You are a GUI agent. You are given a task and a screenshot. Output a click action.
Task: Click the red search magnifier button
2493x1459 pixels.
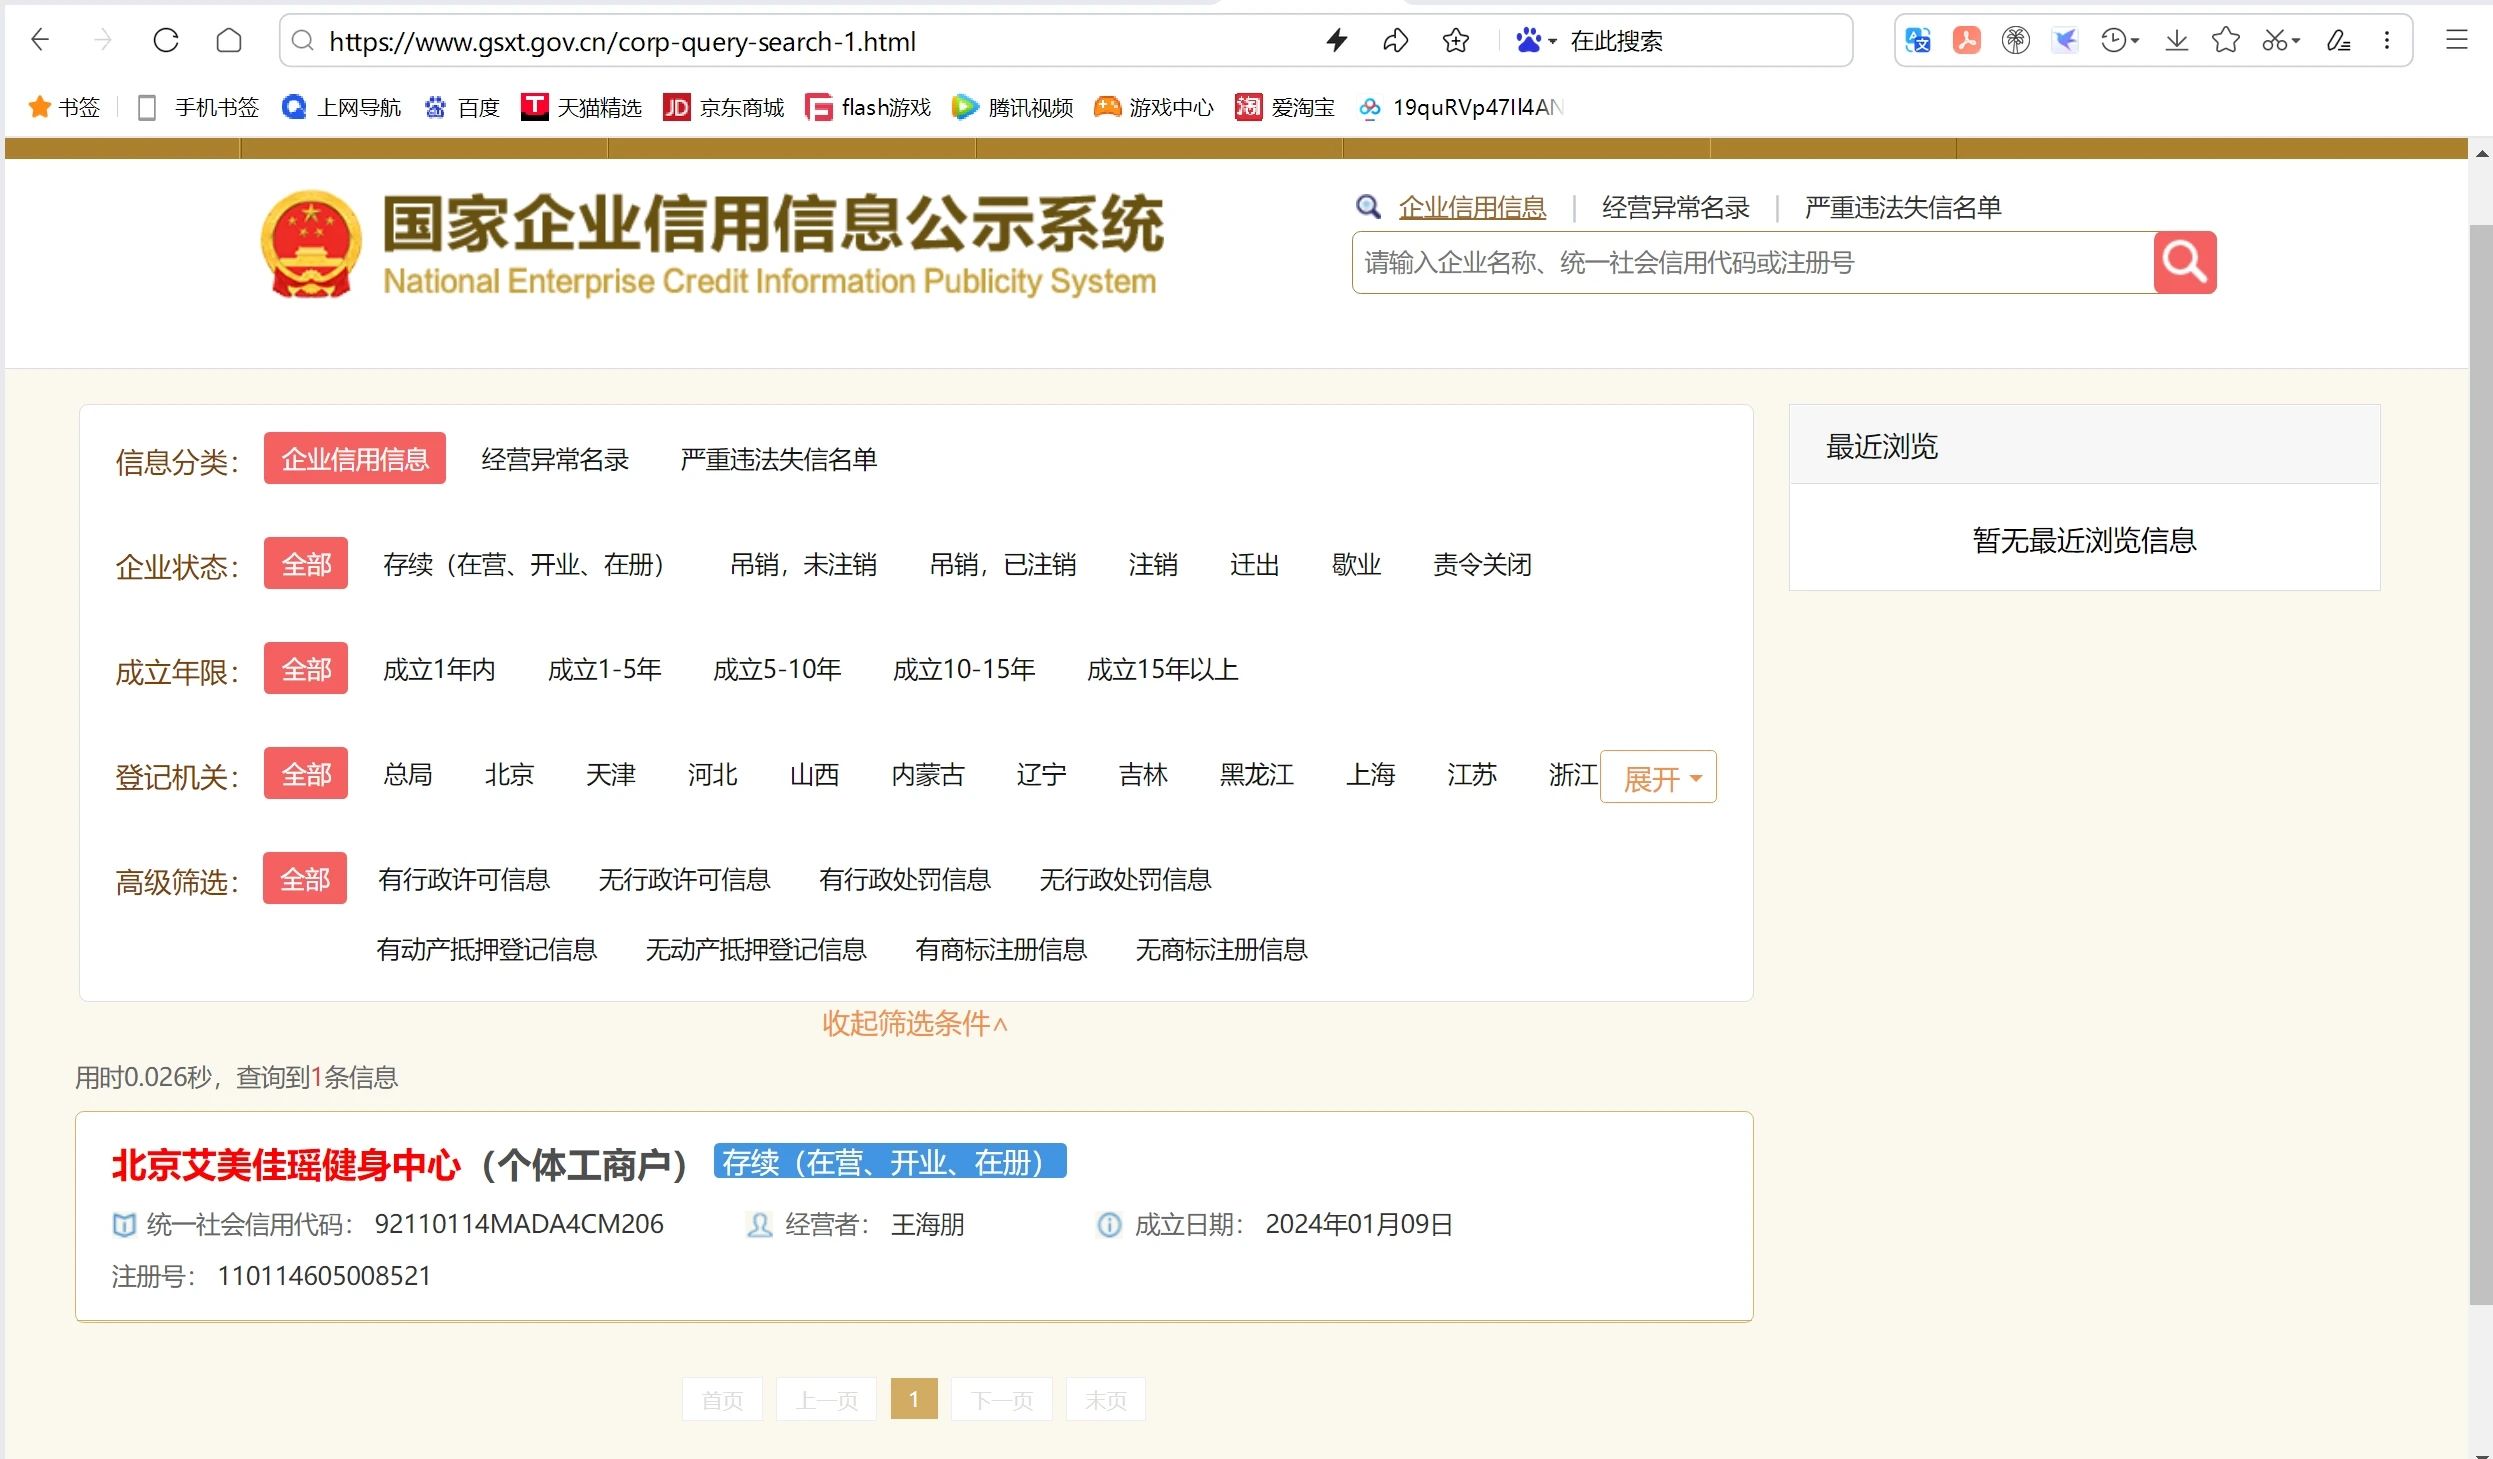click(2184, 262)
